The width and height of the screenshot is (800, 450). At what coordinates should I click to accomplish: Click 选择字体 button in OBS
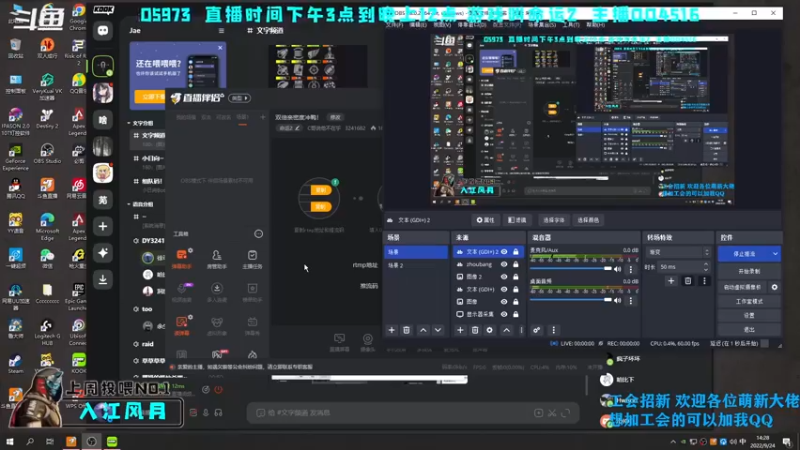pos(554,220)
